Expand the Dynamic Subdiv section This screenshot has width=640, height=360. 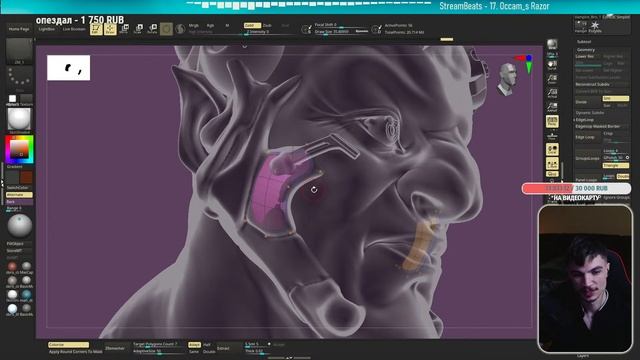590,113
